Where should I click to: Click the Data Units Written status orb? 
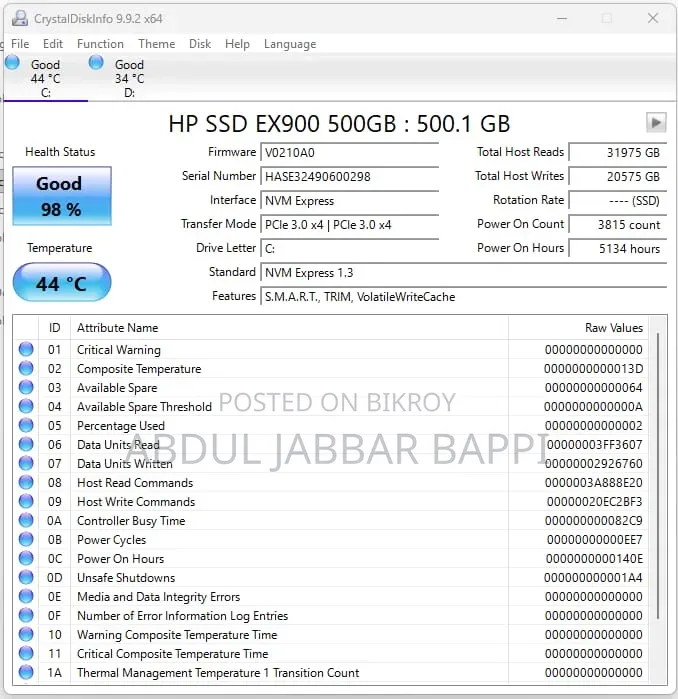[x=26, y=463]
